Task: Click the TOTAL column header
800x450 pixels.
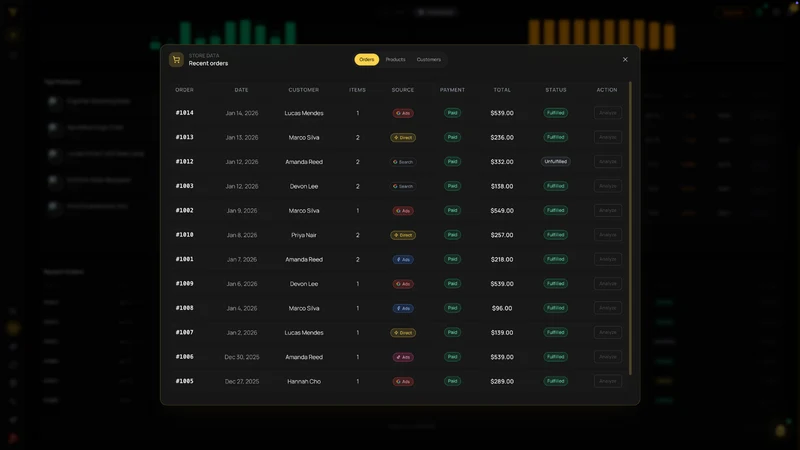Action: pyautogui.click(x=502, y=90)
